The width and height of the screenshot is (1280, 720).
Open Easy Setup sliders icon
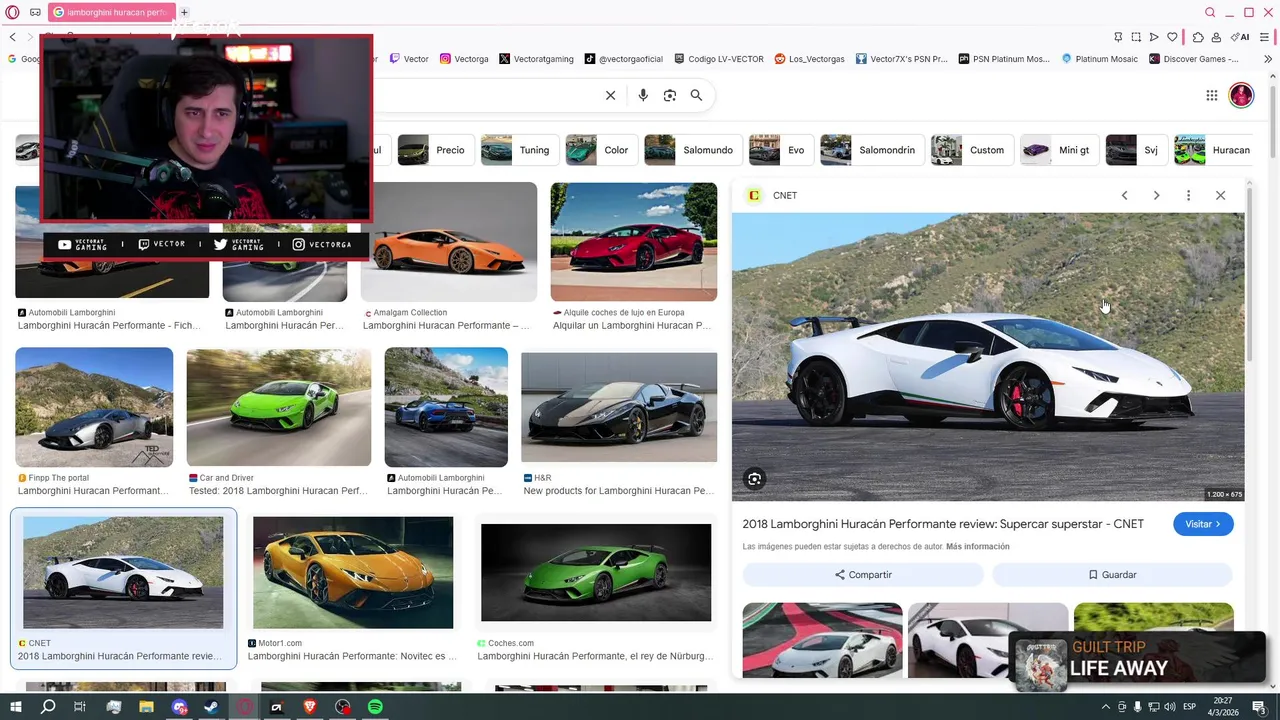[1266, 37]
